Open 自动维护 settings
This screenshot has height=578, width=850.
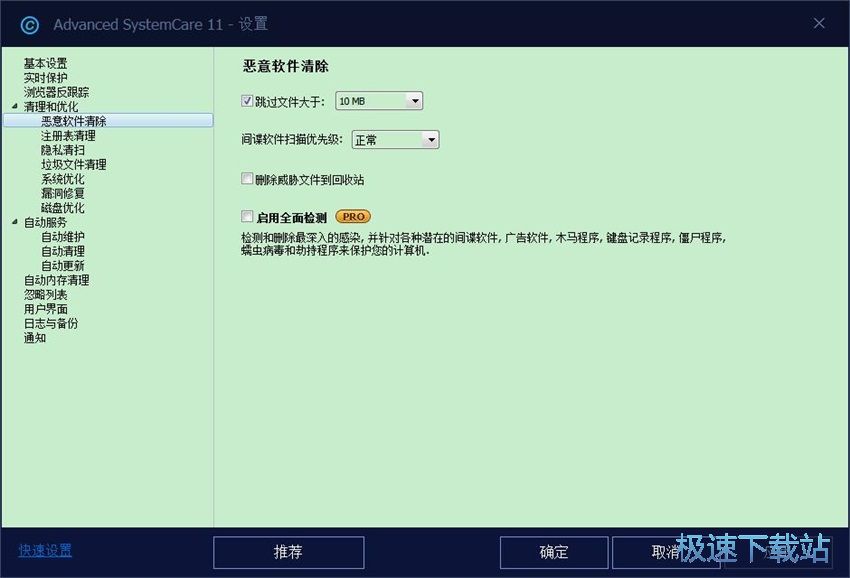click(x=62, y=236)
